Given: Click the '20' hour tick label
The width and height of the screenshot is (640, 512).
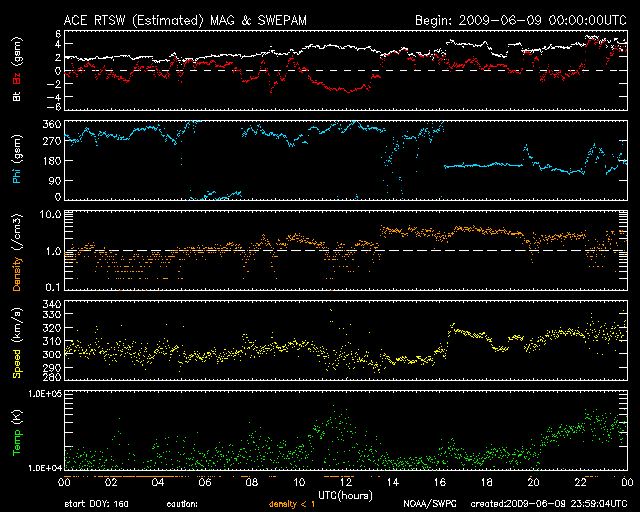Looking at the screenshot, I should 533,482.
